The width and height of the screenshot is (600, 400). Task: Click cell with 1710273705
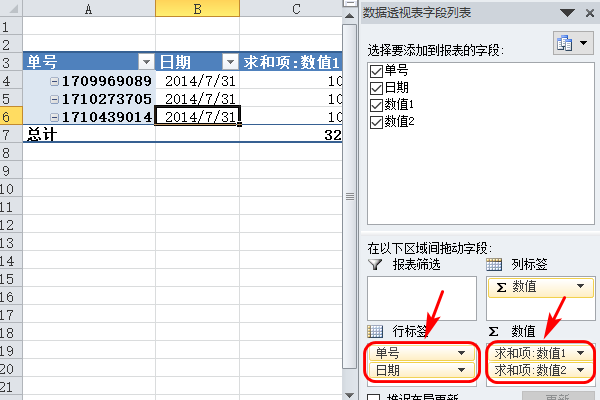tap(89, 99)
